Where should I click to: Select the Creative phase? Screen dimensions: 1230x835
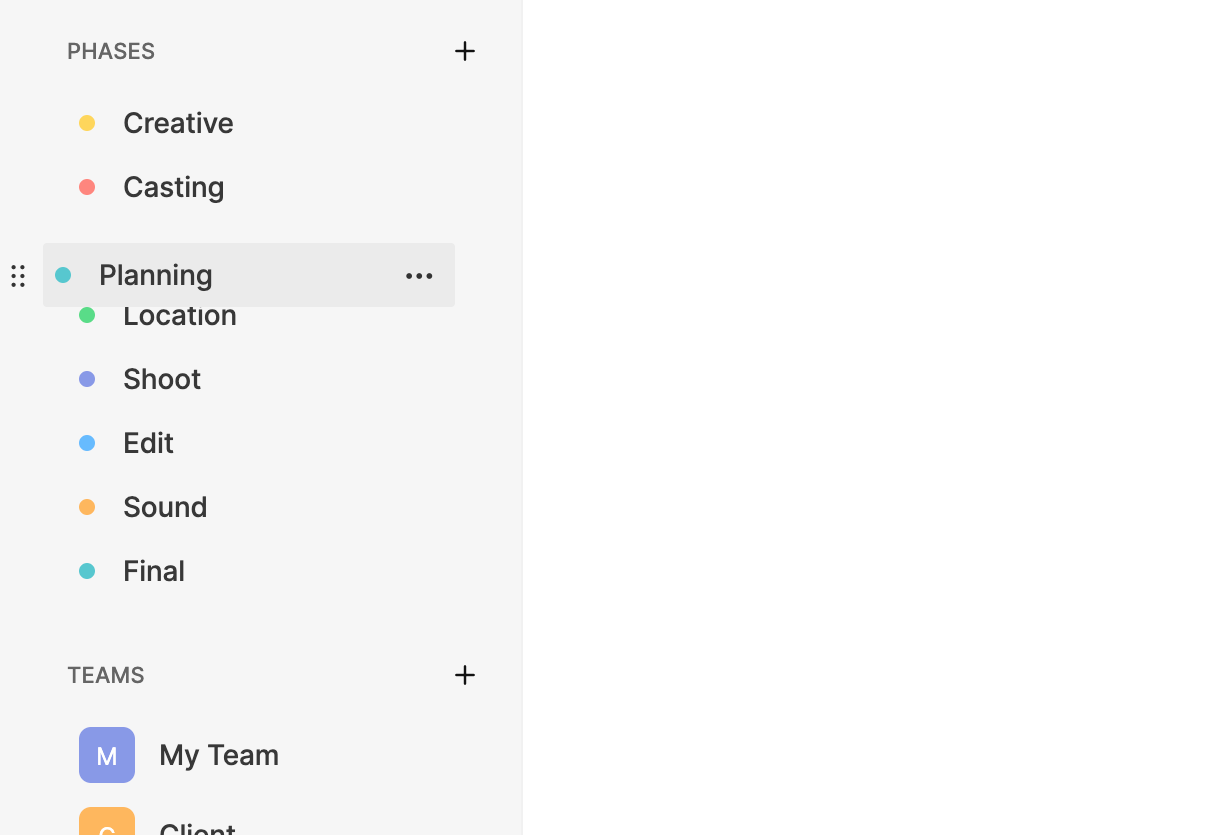[178, 123]
